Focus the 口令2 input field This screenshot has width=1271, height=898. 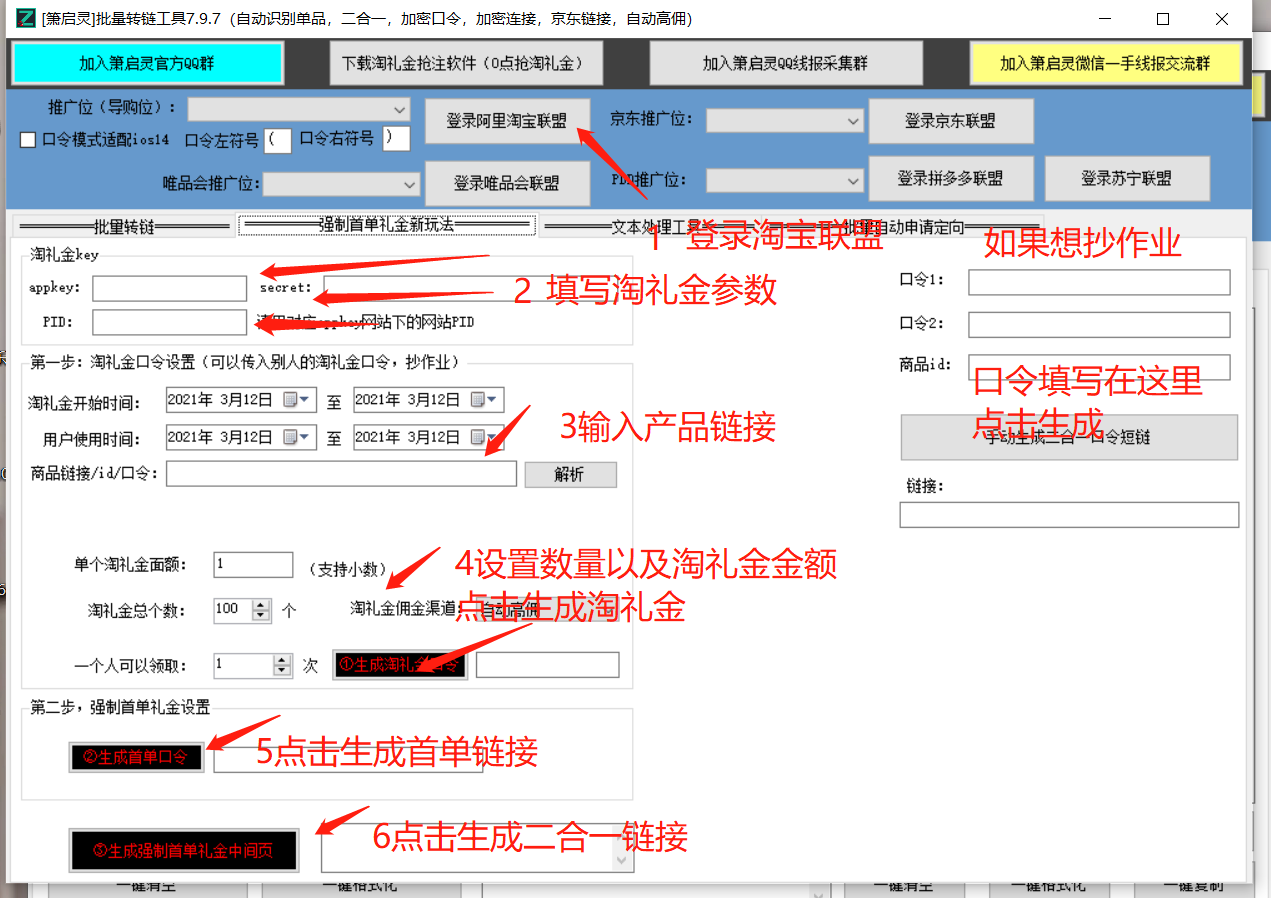pyautogui.click(x=1099, y=325)
